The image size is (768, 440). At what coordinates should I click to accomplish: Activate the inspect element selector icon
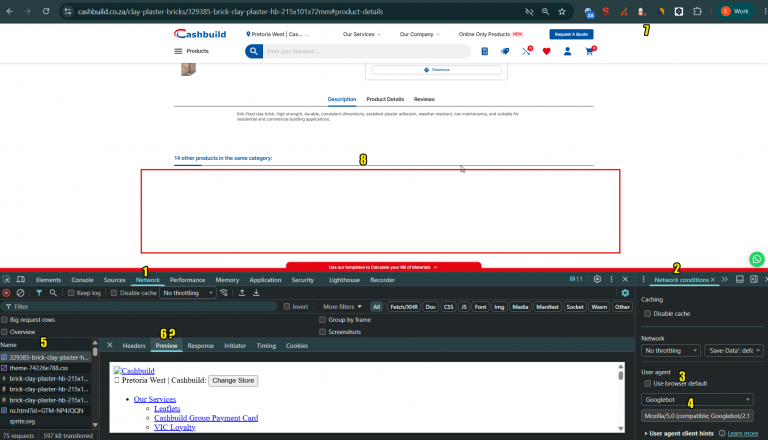tap(6, 279)
